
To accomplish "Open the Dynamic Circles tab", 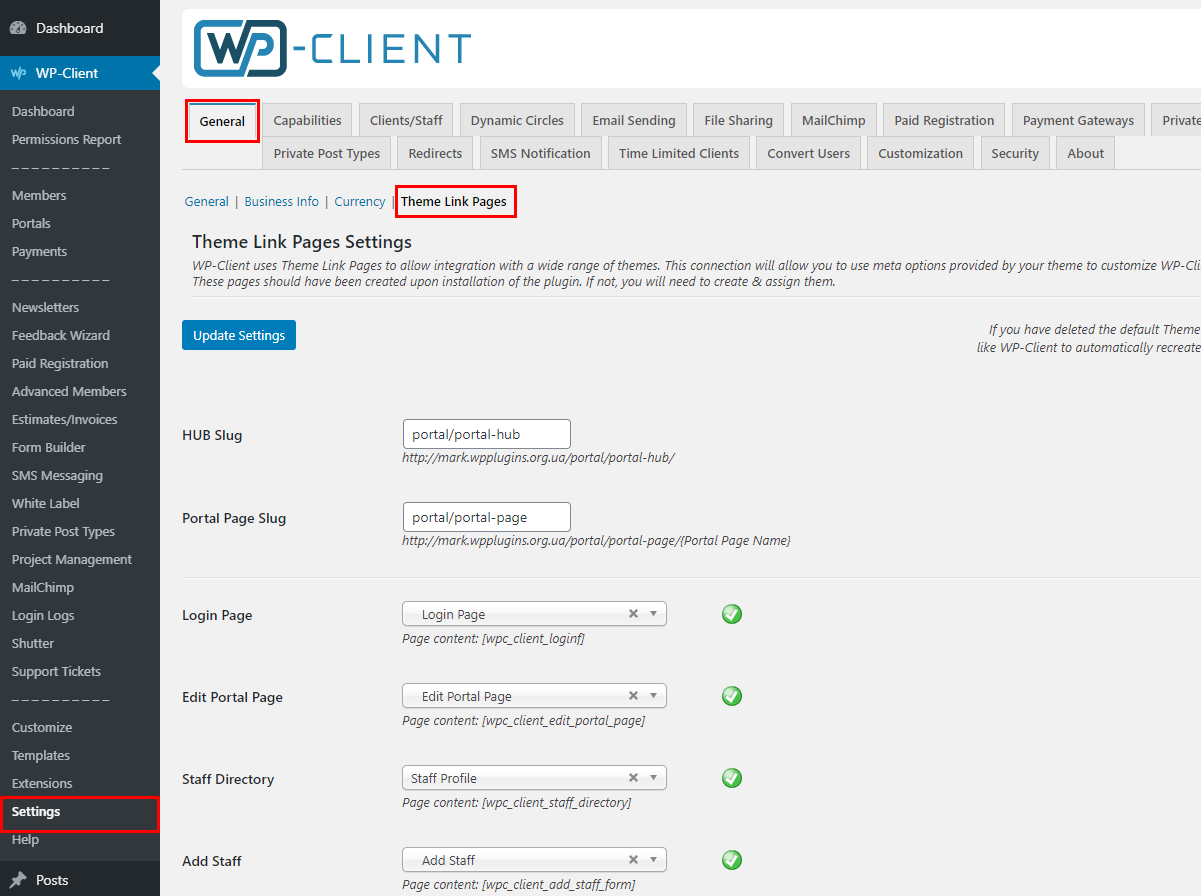I will (x=517, y=120).
